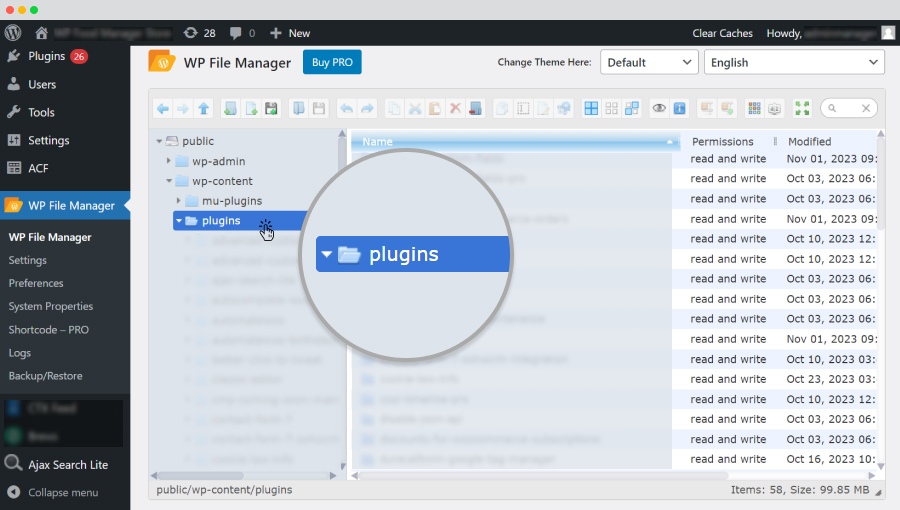Image resolution: width=900 pixels, height=510 pixels.
Task: Click the Paste clipboard icon
Action: (x=435, y=108)
